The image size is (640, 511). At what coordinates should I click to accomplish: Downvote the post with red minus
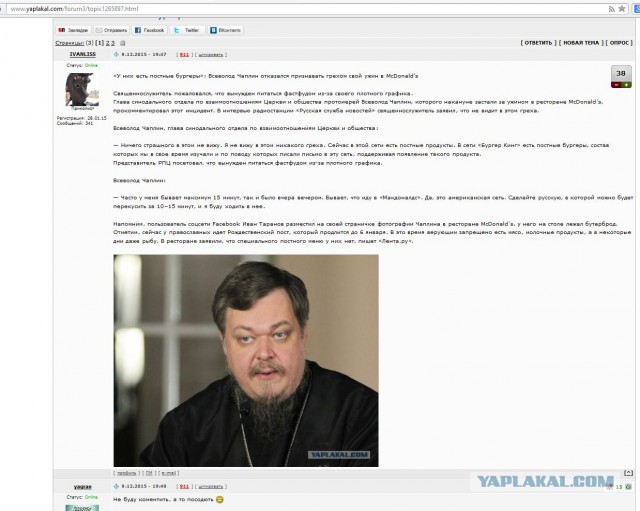(x=616, y=85)
